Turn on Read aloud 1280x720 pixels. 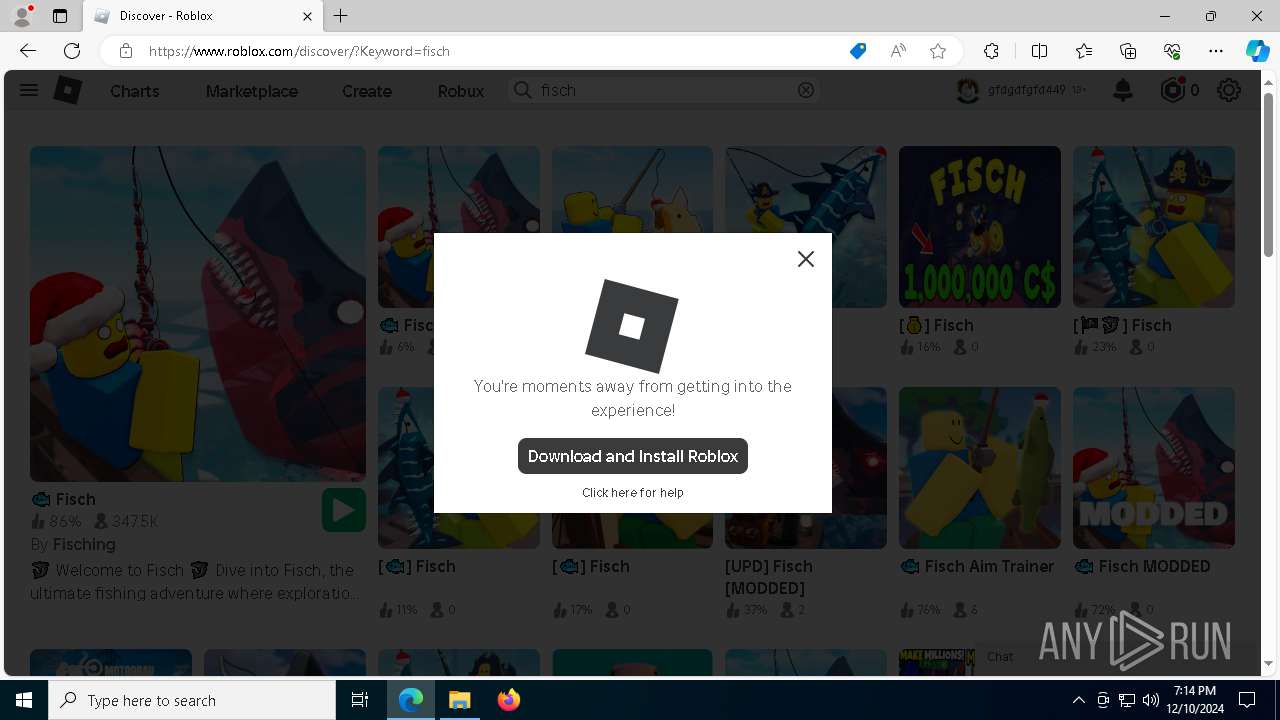(898, 51)
